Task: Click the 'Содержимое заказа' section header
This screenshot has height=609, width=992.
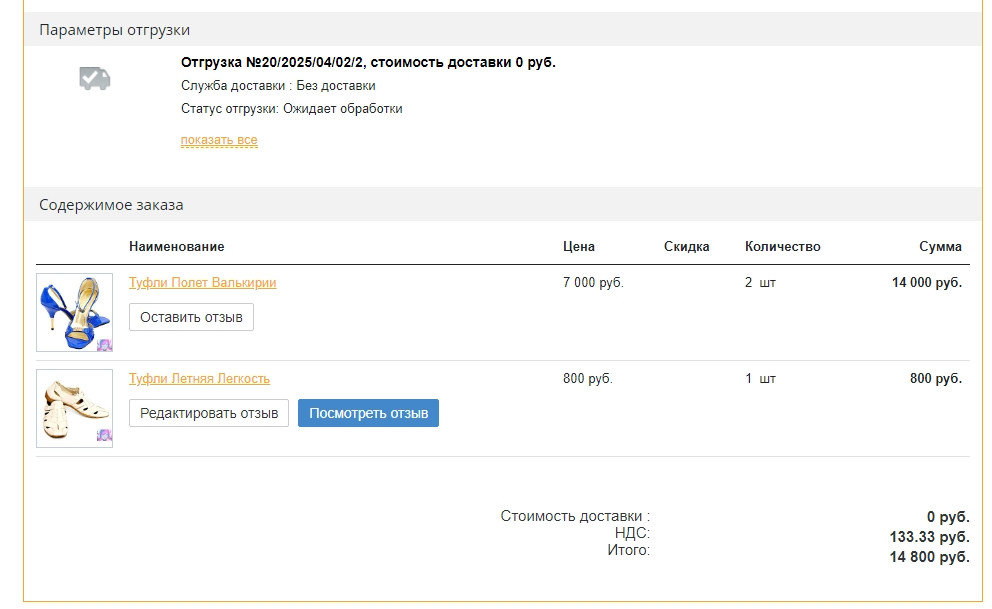Action: (111, 205)
